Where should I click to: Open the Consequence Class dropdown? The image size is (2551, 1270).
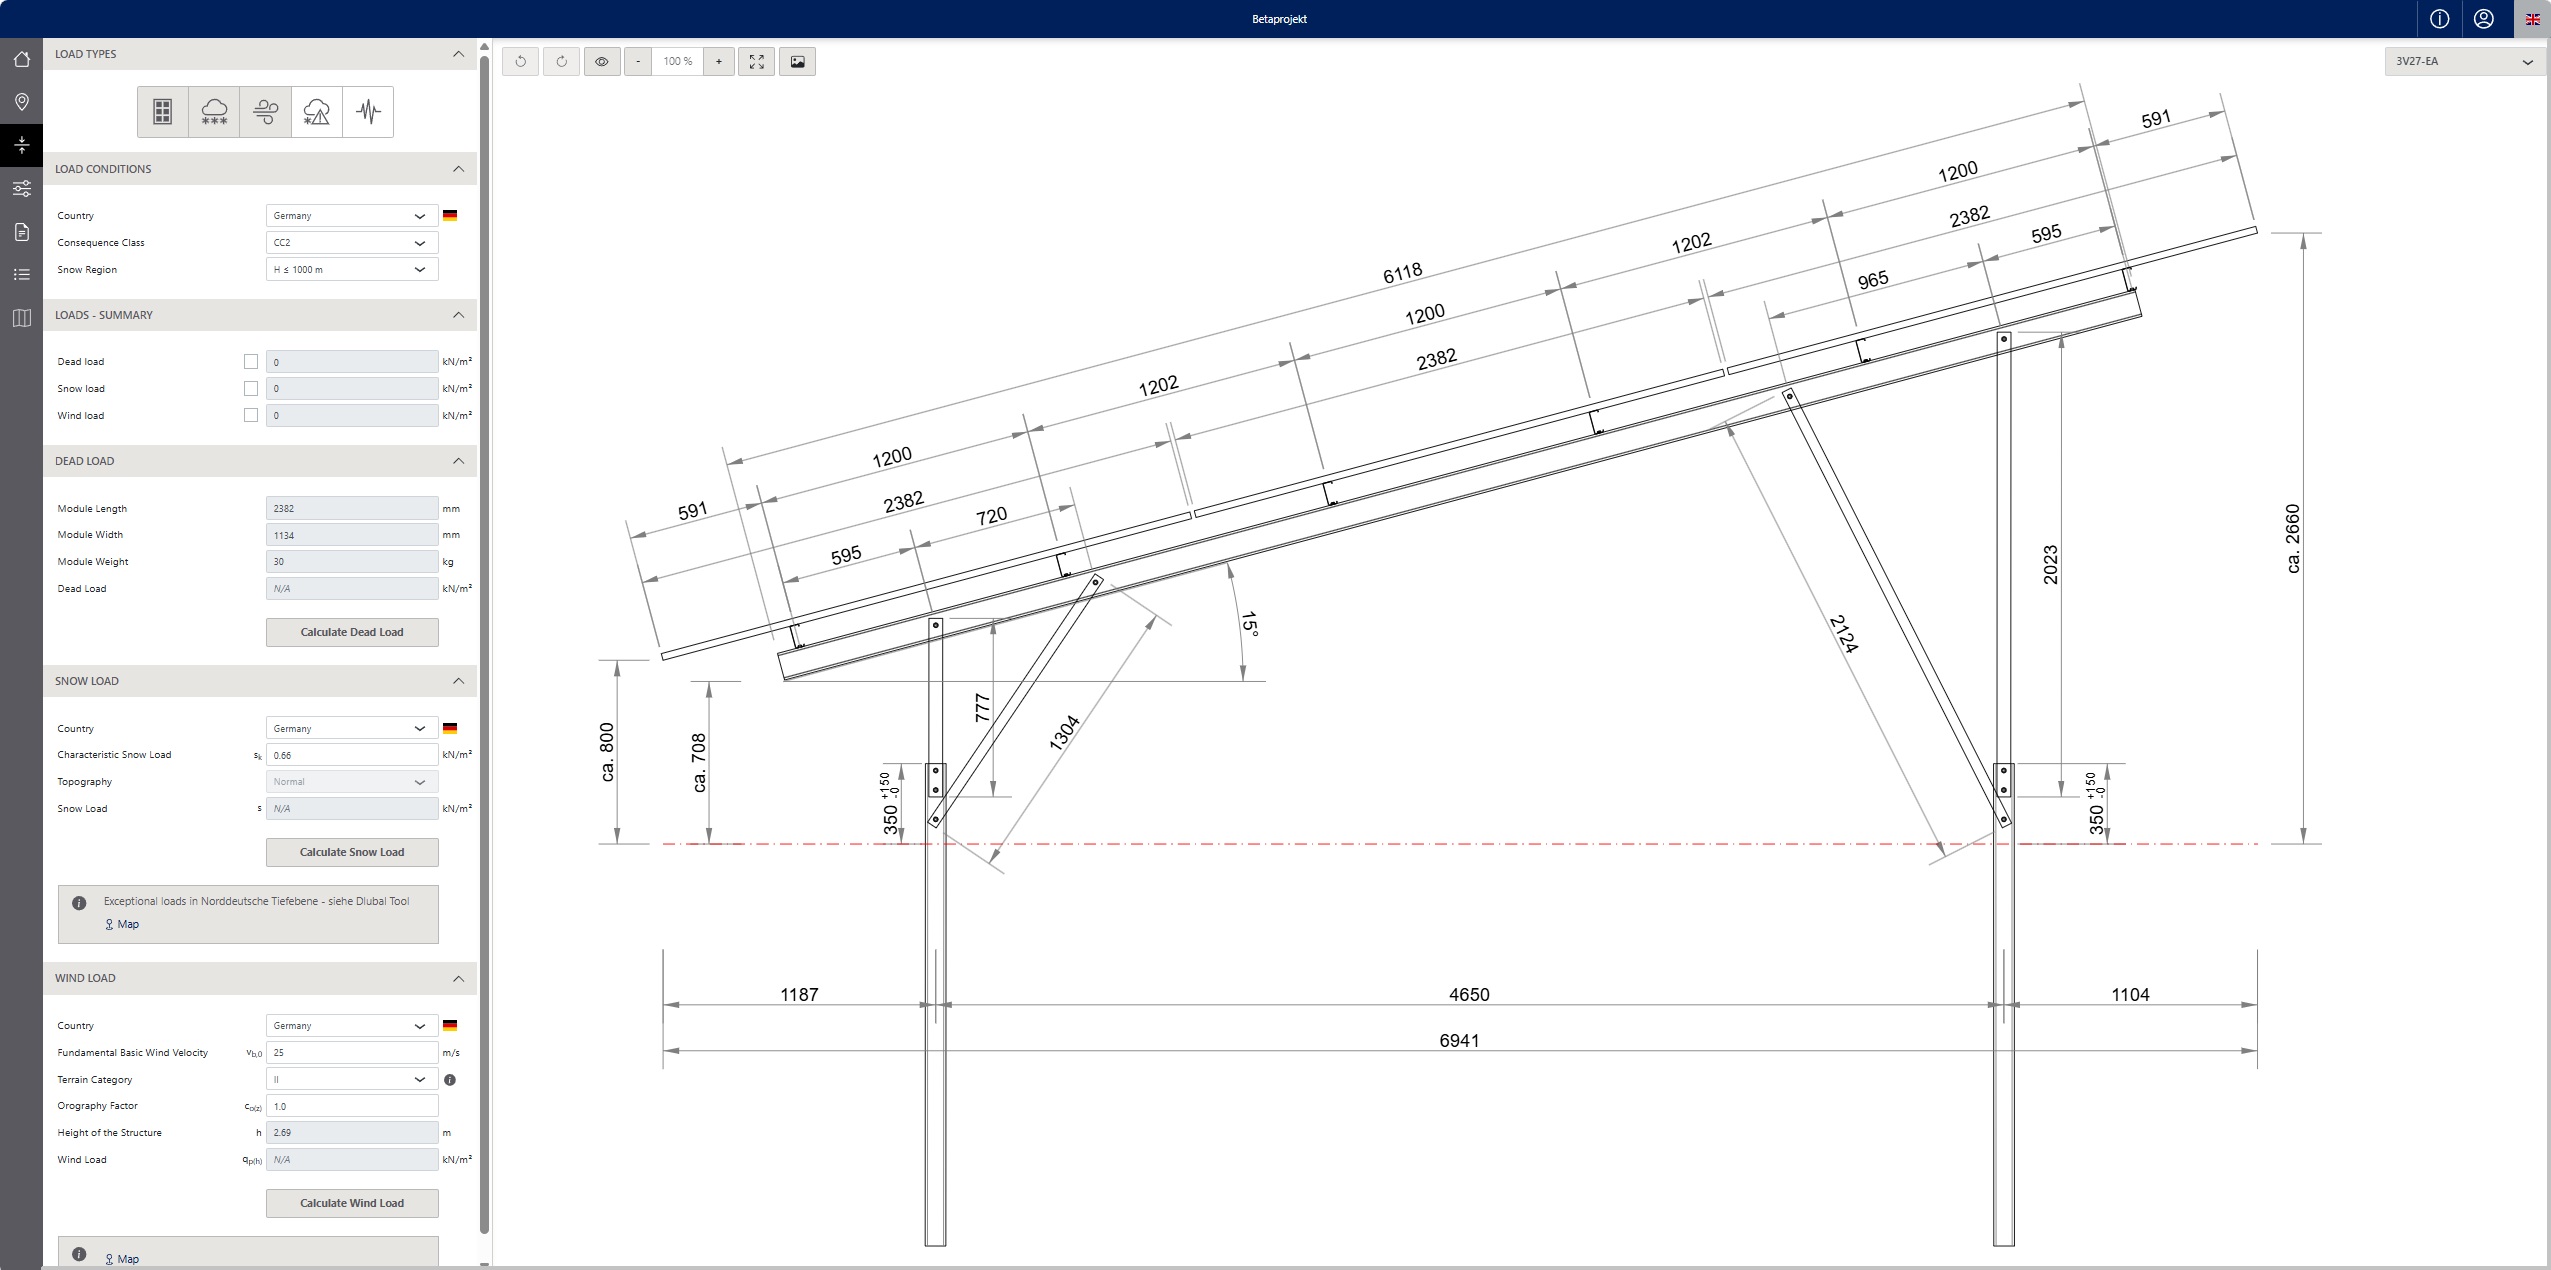352,243
